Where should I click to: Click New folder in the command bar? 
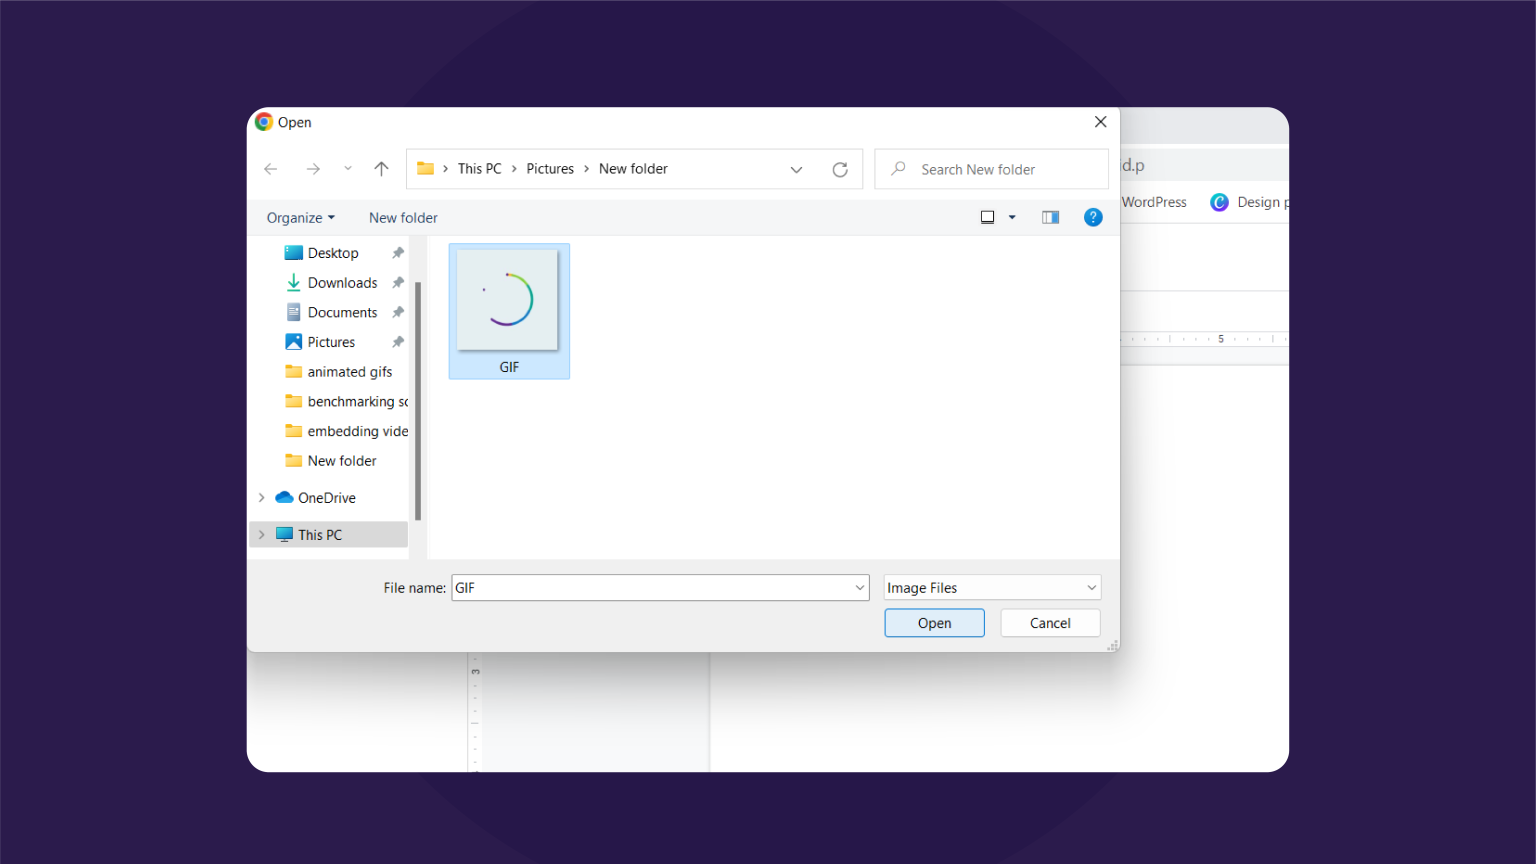(403, 217)
